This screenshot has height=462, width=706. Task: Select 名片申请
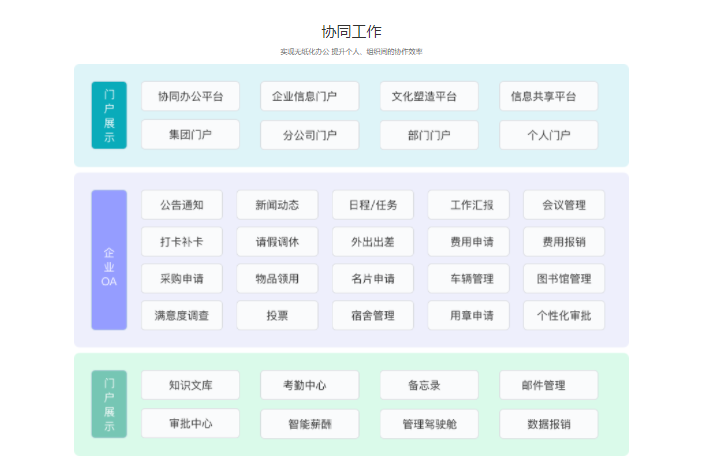tap(373, 279)
